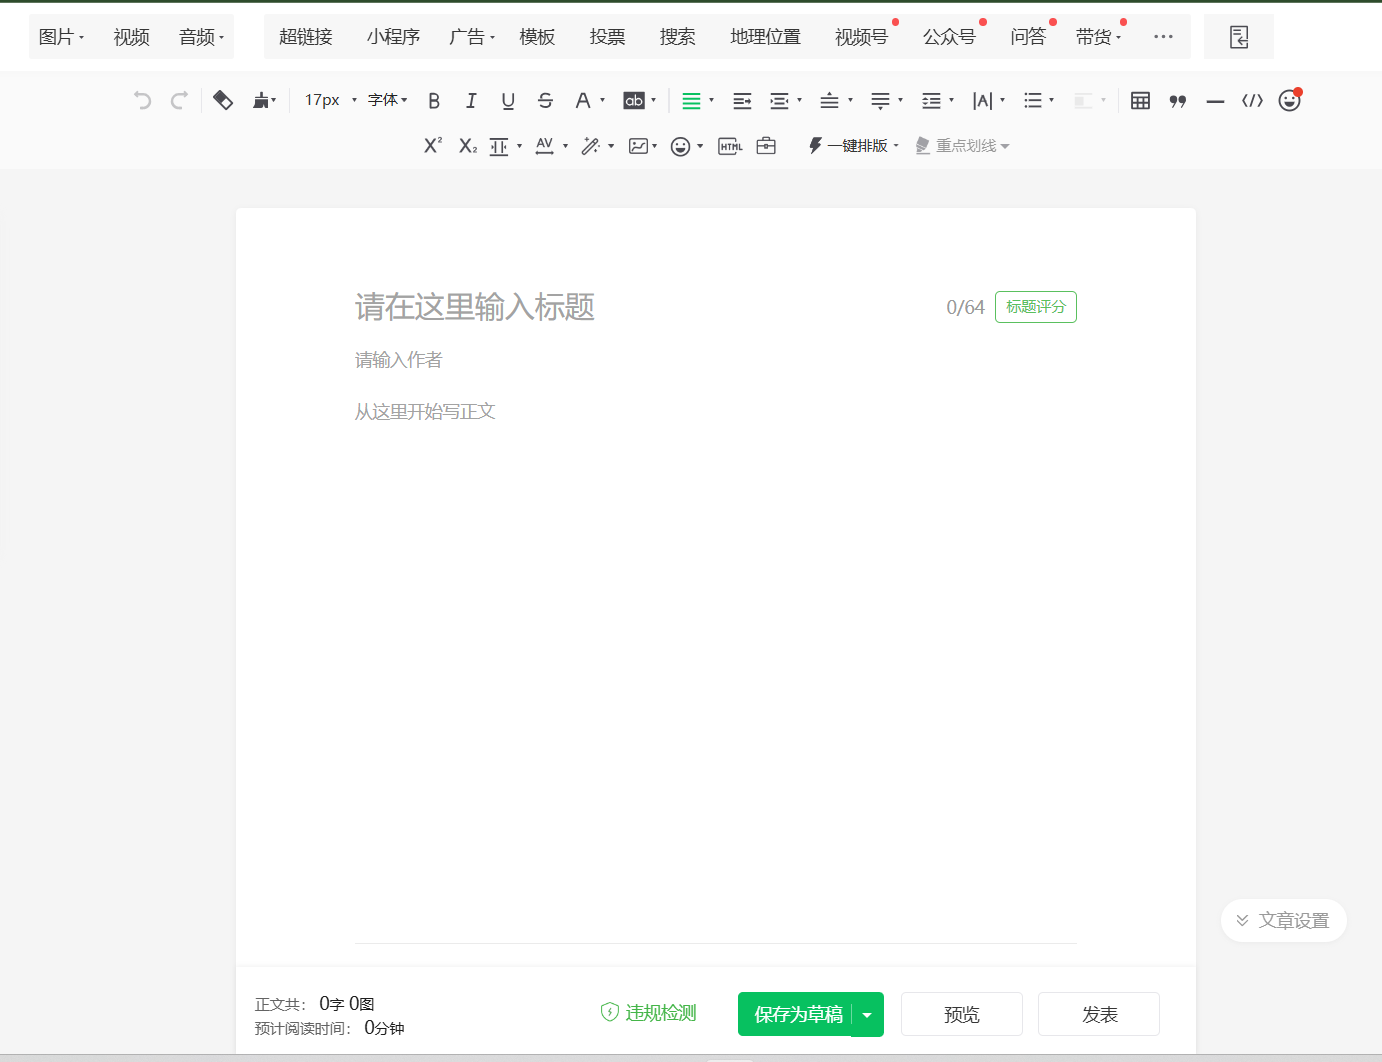Click the font color A icon
The image size is (1382, 1062).
[x=583, y=100]
